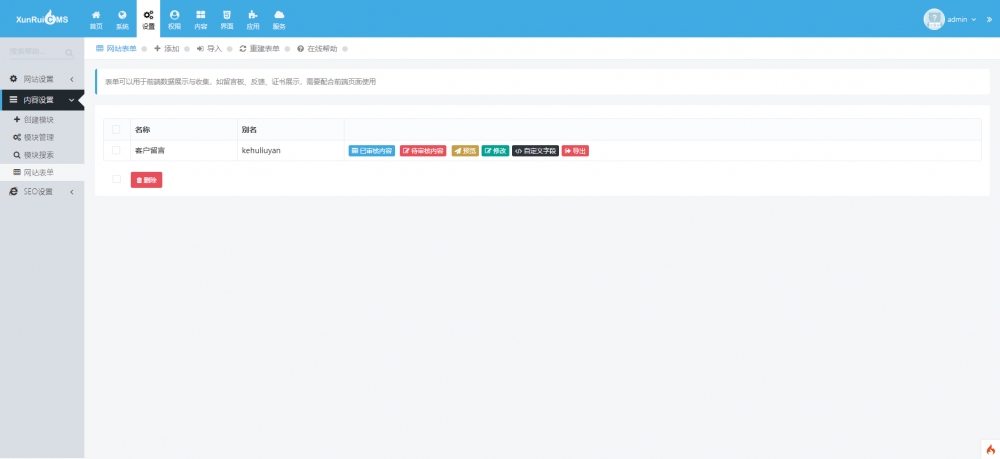Open the 内容 grid icon in top navigation
The image size is (1000, 459).
[x=200, y=19]
